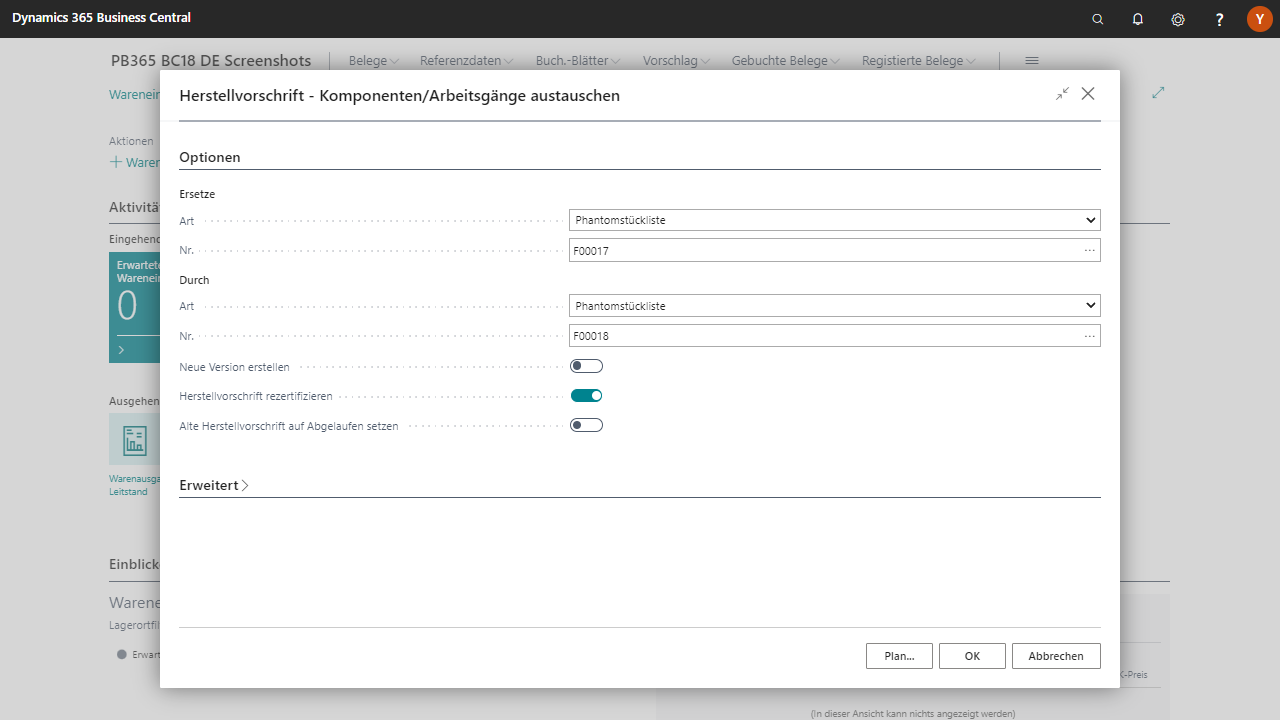
Task: Click the PB365 BC18 DE Screenshots title
Action: (211, 61)
